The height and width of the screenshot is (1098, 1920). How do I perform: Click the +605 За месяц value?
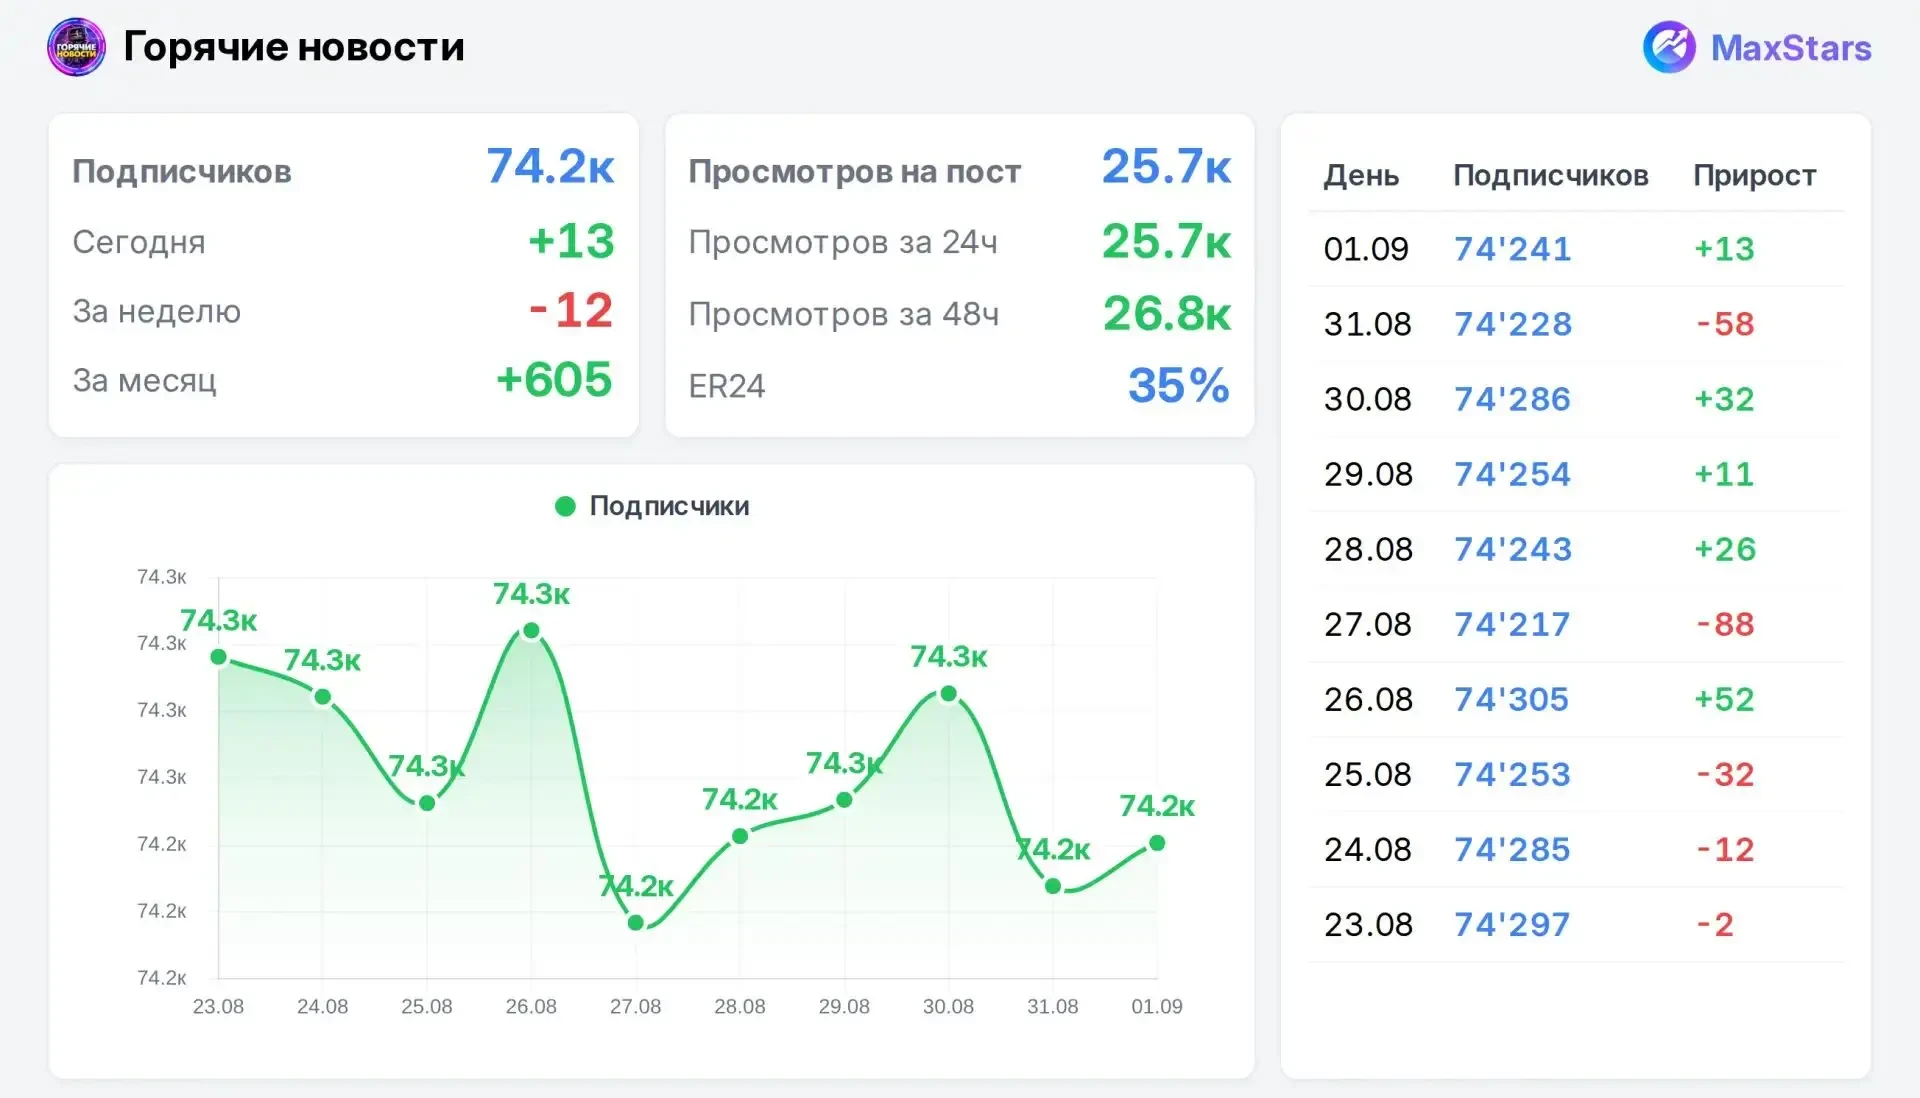(554, 379)
